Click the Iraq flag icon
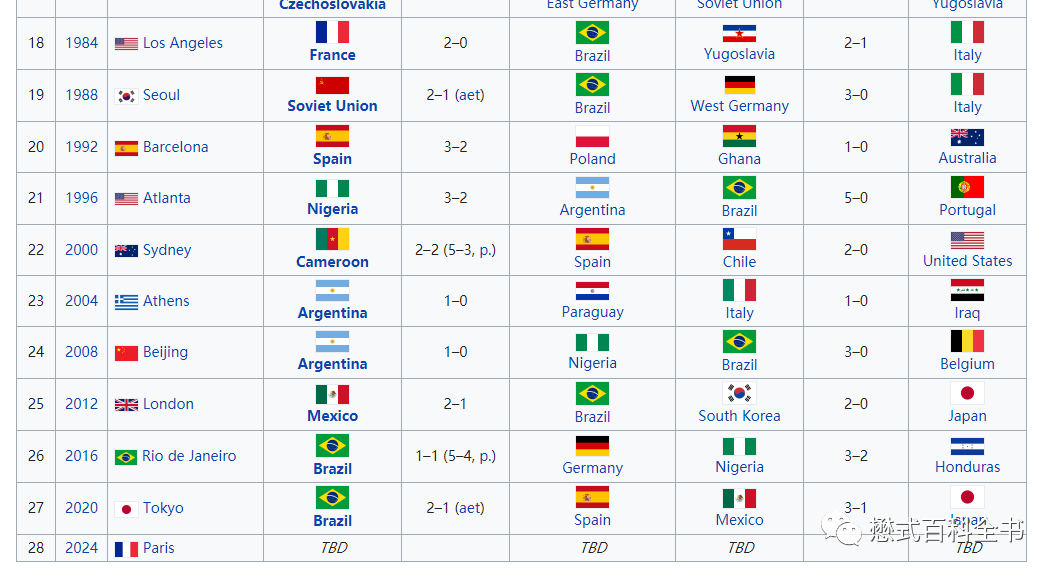This screenshot has width=1059, height=577. [967, 290]
